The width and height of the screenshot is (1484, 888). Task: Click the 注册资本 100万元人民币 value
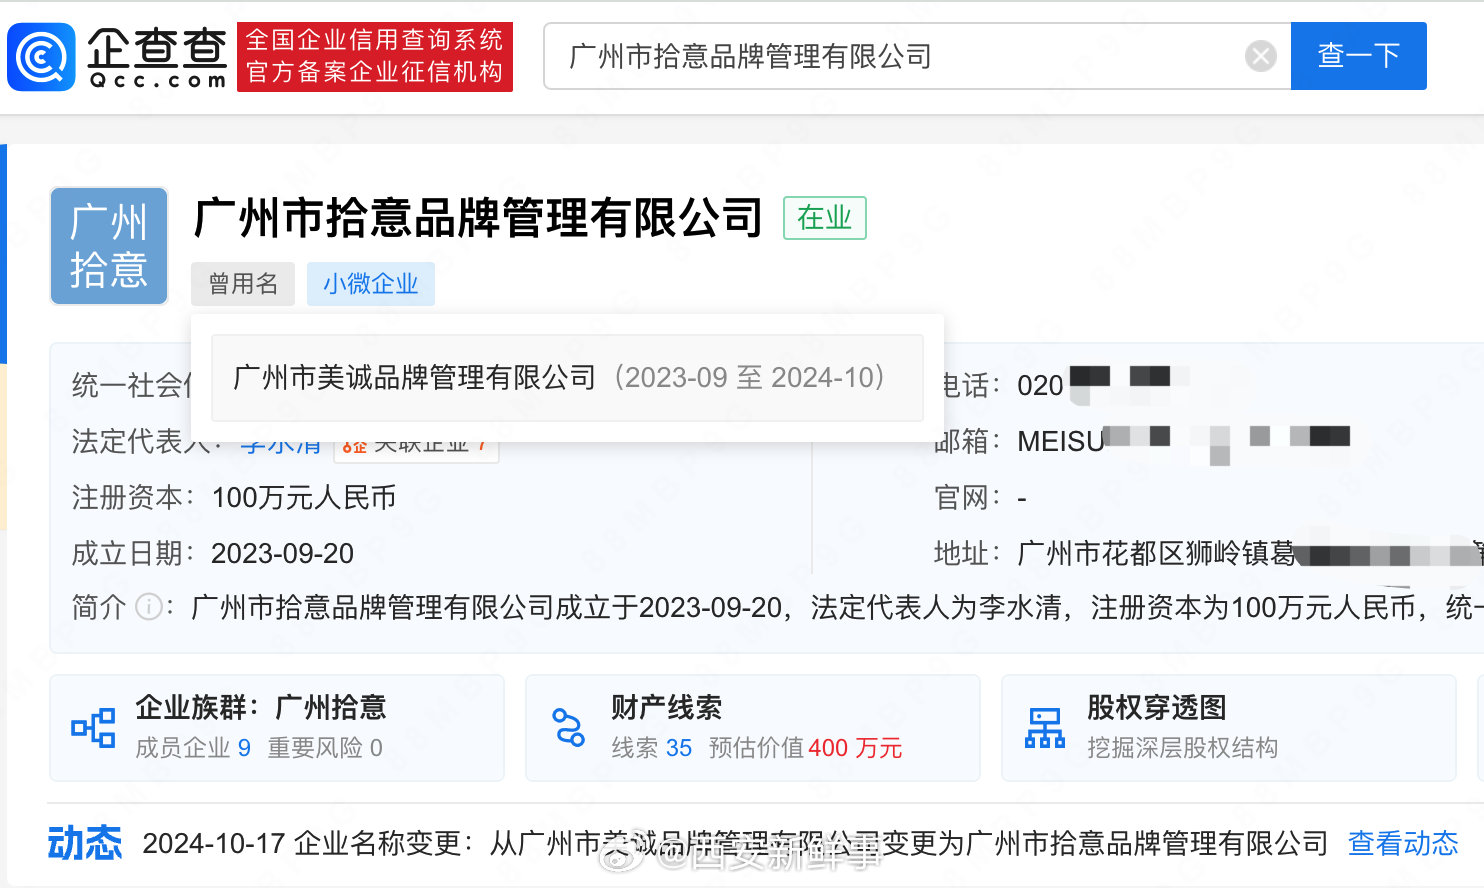pyautogui.click(x=304, y=497)
